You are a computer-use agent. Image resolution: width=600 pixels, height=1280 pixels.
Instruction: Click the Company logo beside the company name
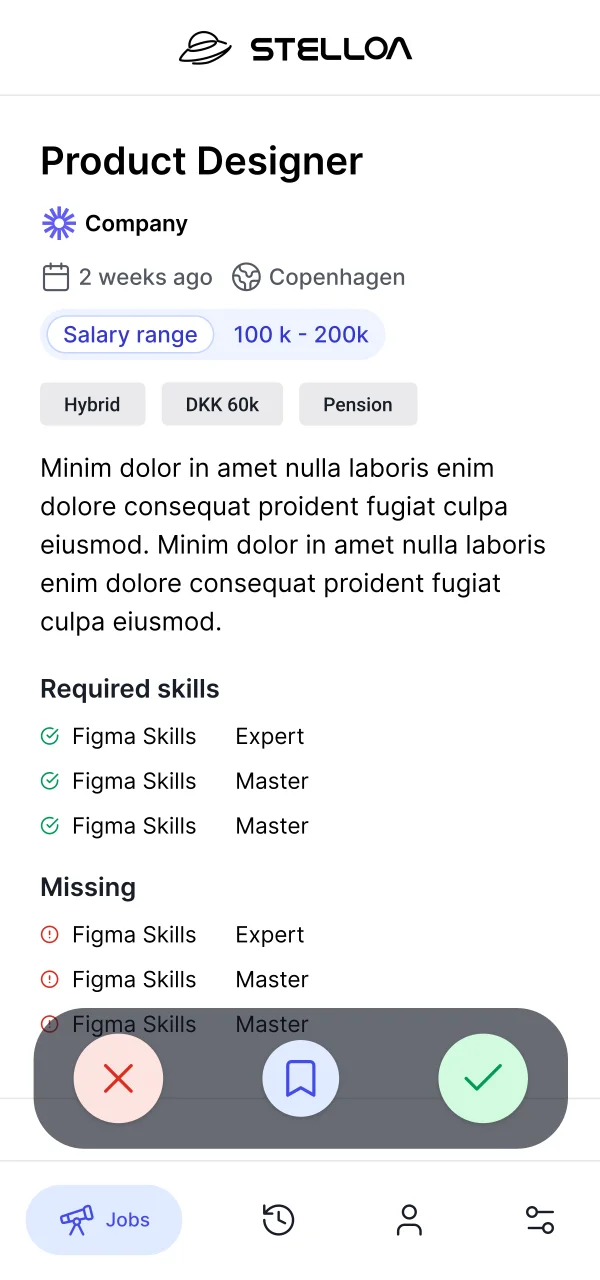pyautogui.click(x=59, y=223)
